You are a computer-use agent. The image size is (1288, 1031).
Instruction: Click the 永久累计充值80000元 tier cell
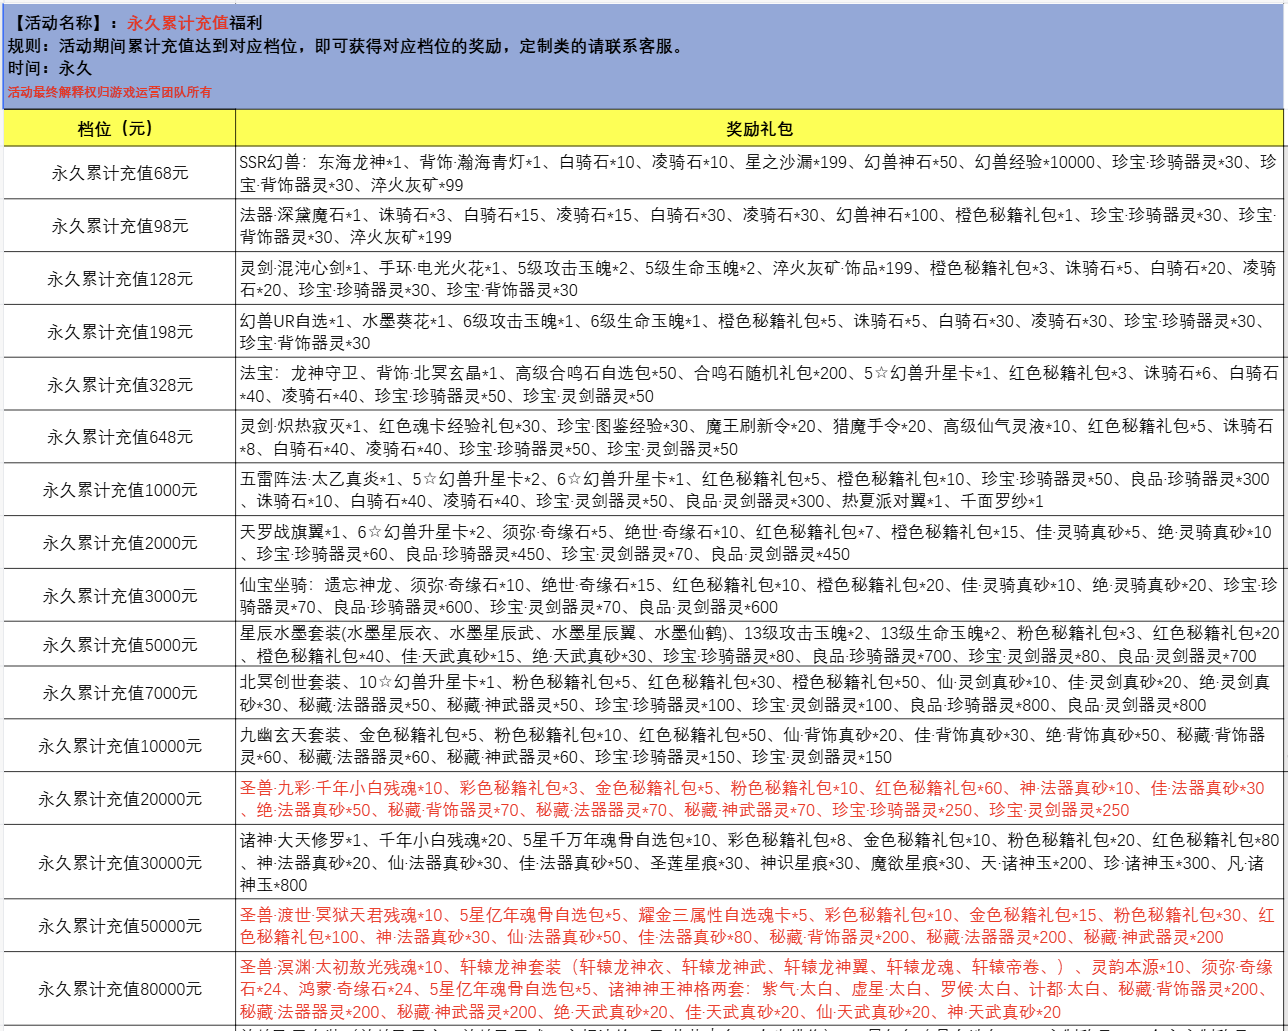119,989
